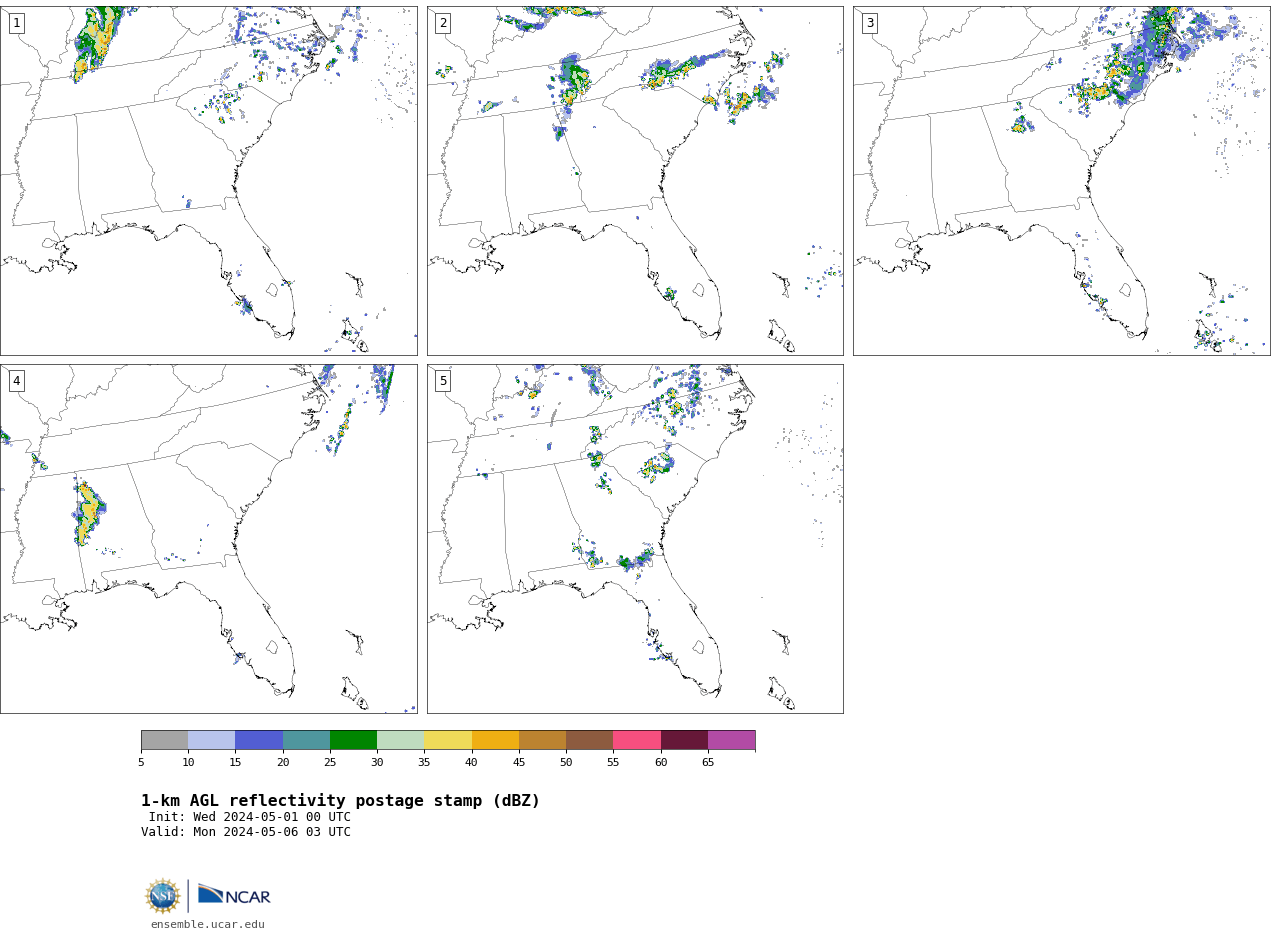This screenshot has width=1280, height=936.
Task: Click the NCAR logo
Action: 234,894
